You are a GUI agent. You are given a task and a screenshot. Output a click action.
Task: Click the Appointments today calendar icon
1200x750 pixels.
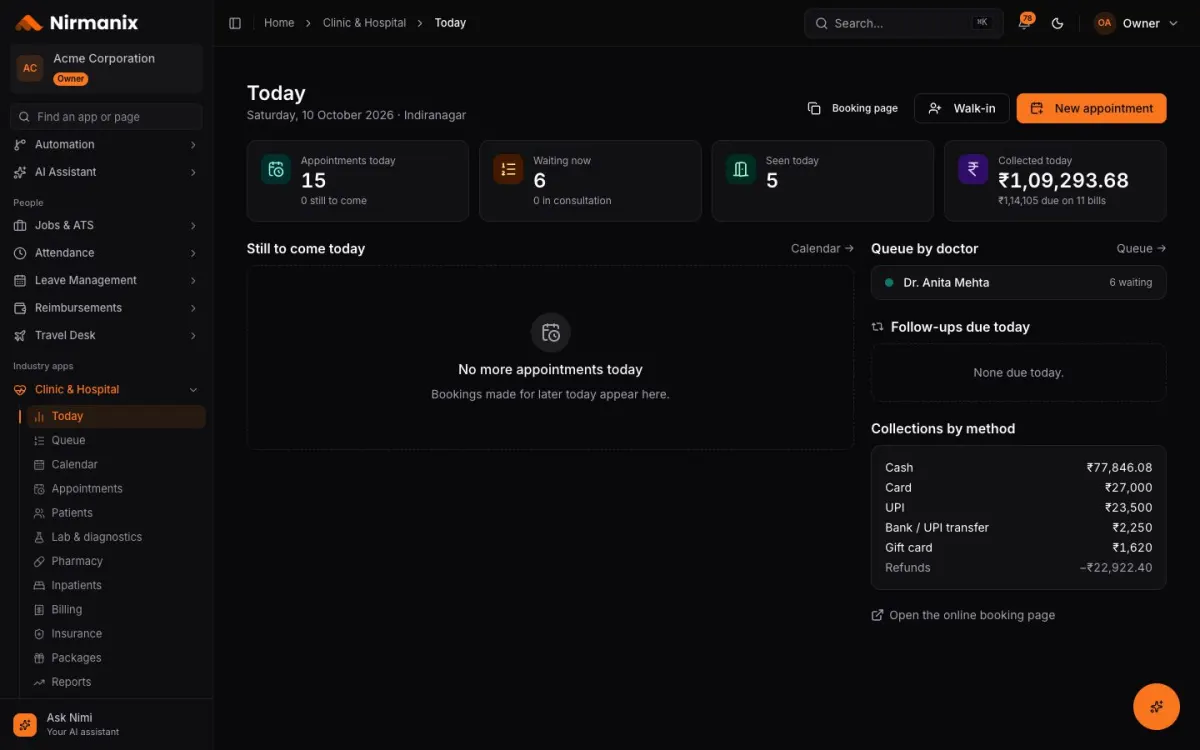(x=276, y=169)
